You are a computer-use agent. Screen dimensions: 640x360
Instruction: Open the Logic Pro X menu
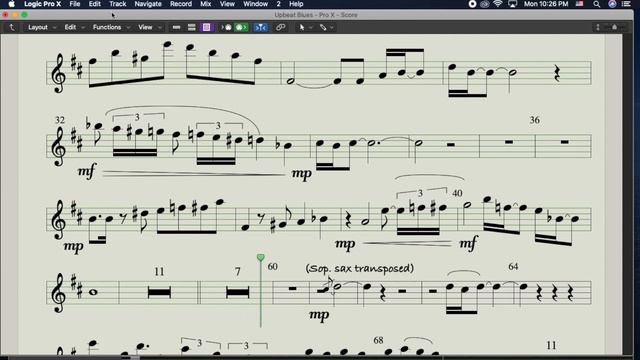click(42, 4)
